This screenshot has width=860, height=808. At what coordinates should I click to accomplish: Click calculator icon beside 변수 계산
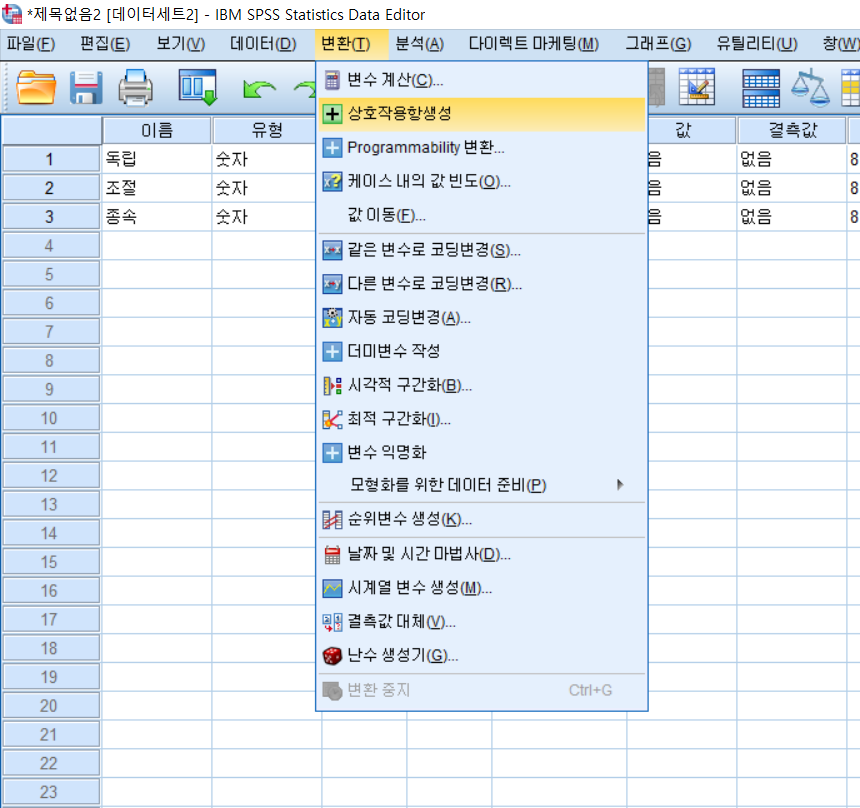[332, 80]
